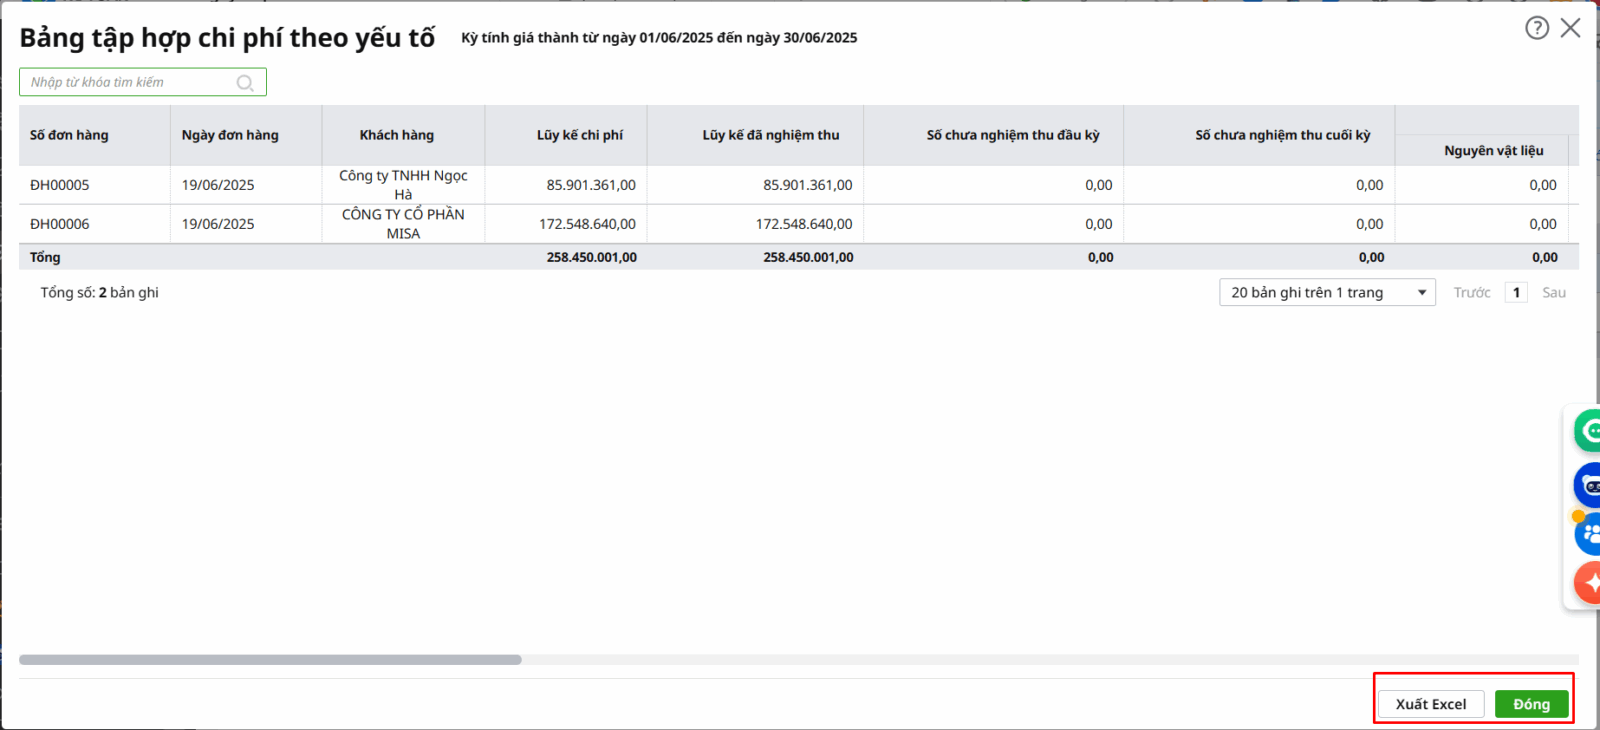Image resolution: width=1600 pixels, height=730 pixels.
Task: Click ĐH00005 Số chưa nghiệm thu đầu kỳ value
Action: click(x=1099, y=185)
